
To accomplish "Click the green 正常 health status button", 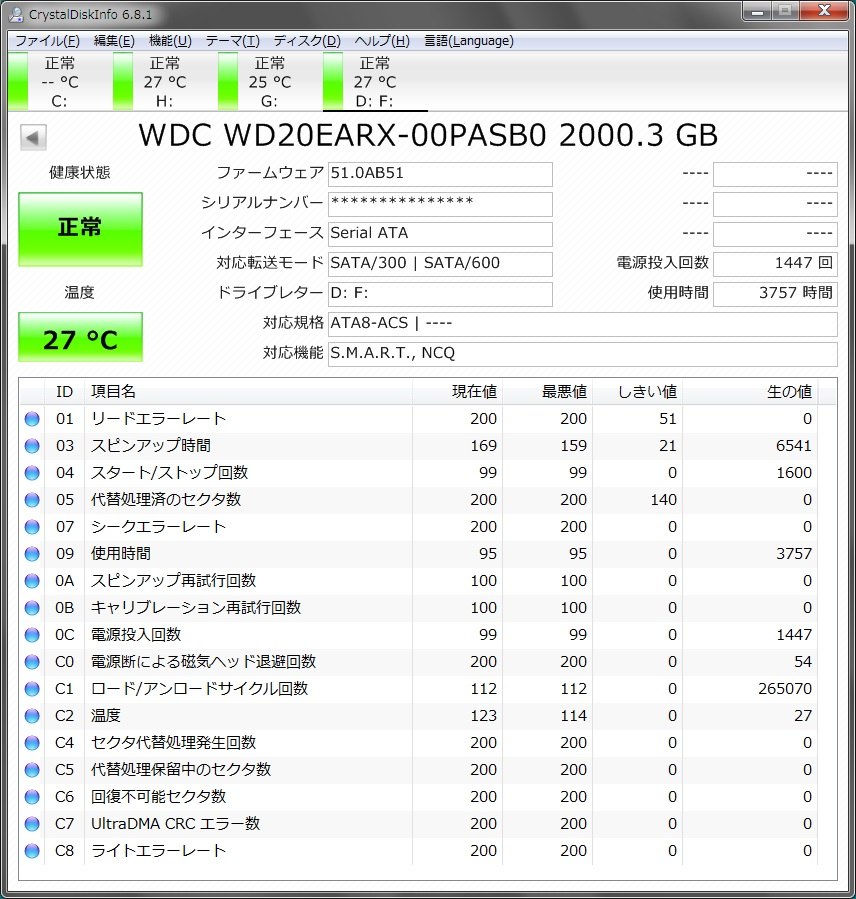I will point(79,228).
